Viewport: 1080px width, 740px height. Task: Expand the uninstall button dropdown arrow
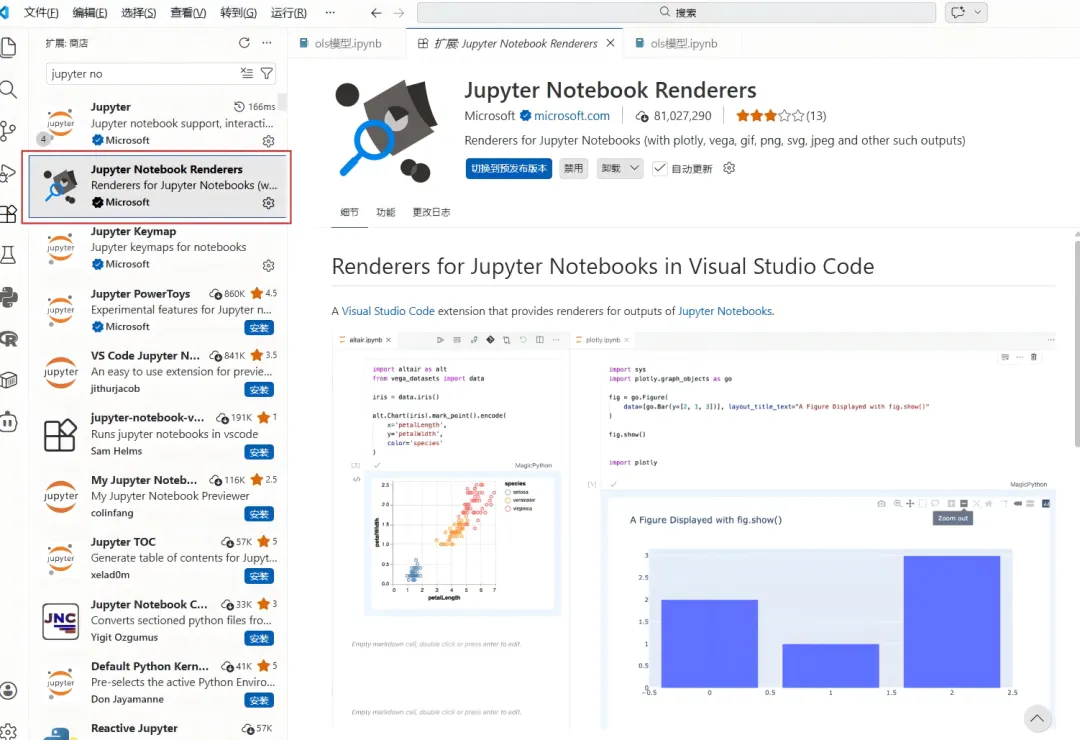(634, 168)
